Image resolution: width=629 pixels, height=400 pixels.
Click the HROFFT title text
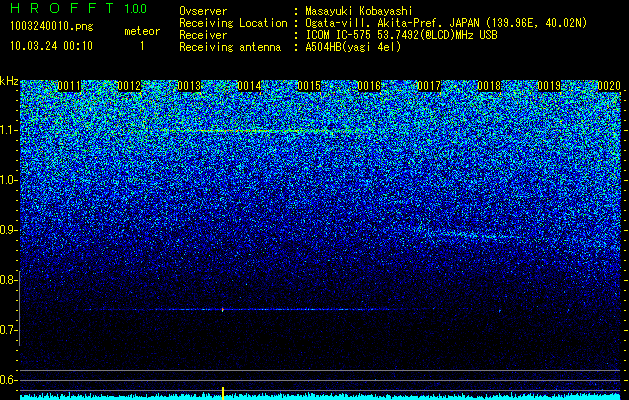click(63, 8)
